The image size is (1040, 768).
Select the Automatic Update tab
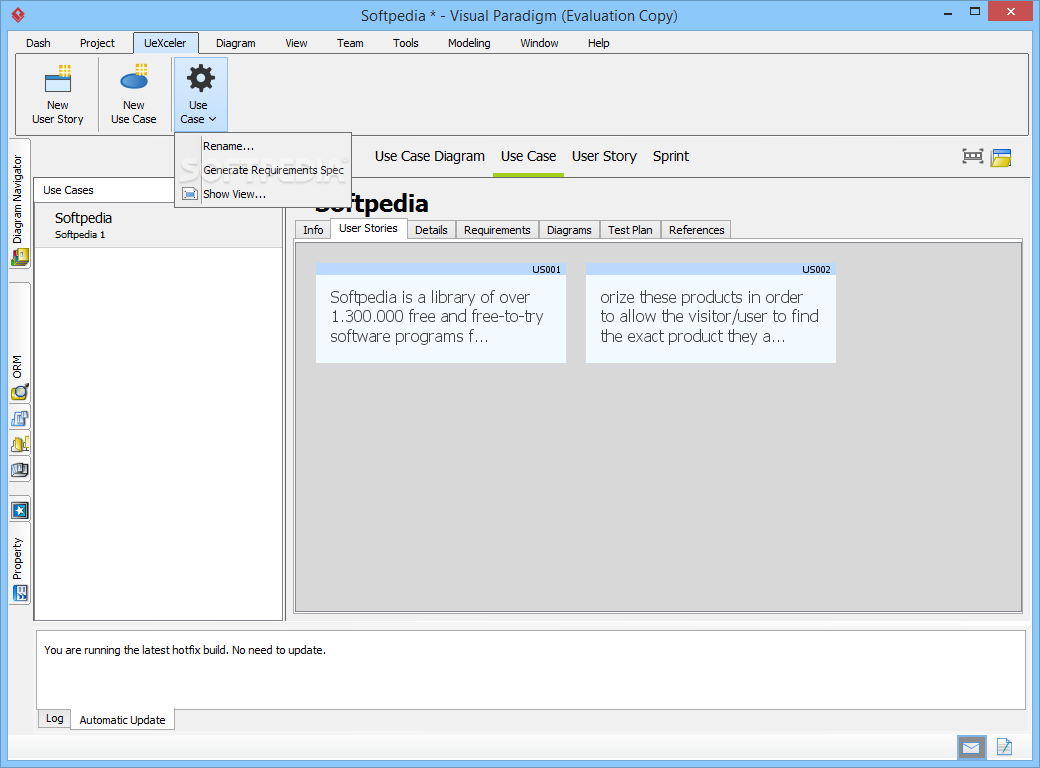coord(122,720)
